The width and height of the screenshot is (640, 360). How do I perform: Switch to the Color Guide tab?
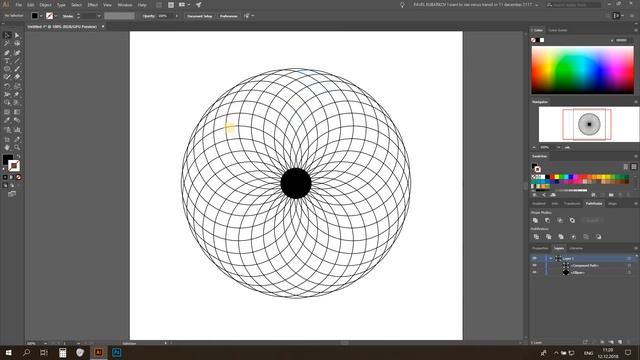(558, 30)
